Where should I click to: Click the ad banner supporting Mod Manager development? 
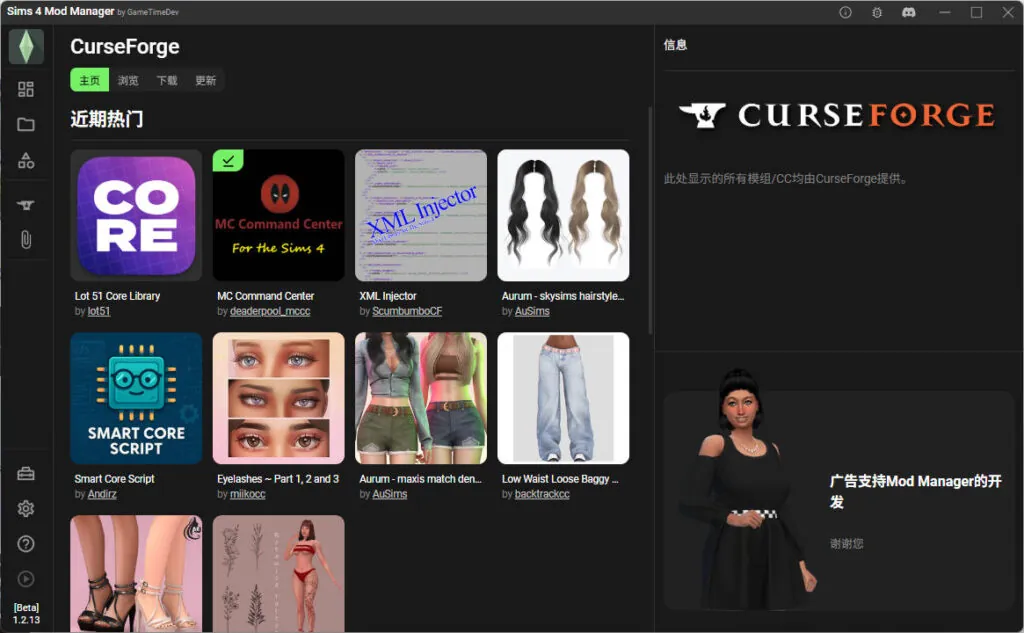tap(839, 501)
